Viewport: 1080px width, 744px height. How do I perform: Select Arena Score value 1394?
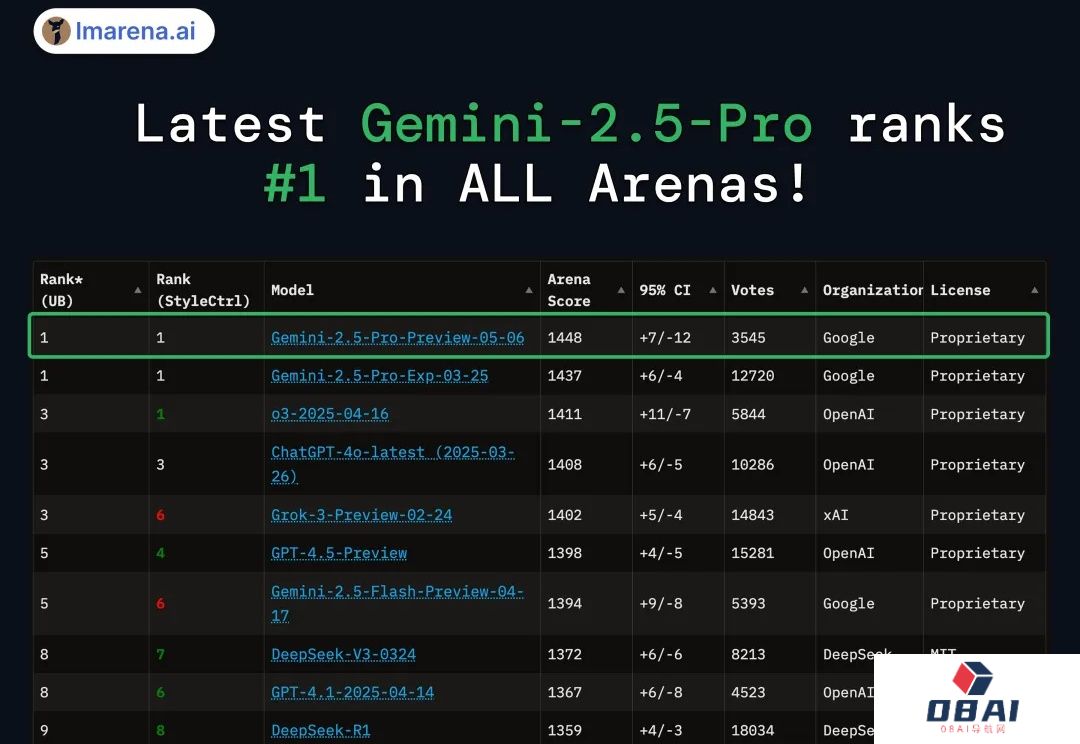click(x=565, y=603)
